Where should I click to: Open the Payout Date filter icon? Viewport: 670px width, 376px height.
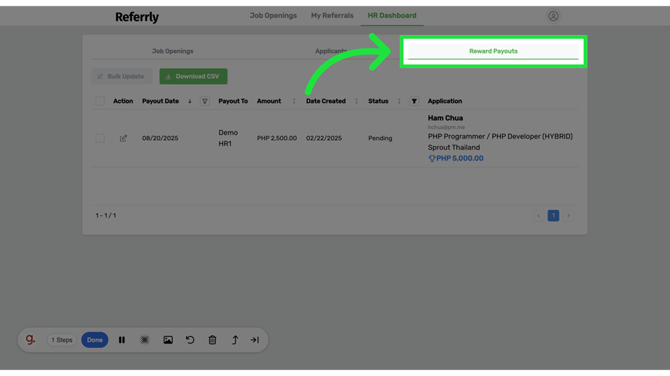coord(205,101)
